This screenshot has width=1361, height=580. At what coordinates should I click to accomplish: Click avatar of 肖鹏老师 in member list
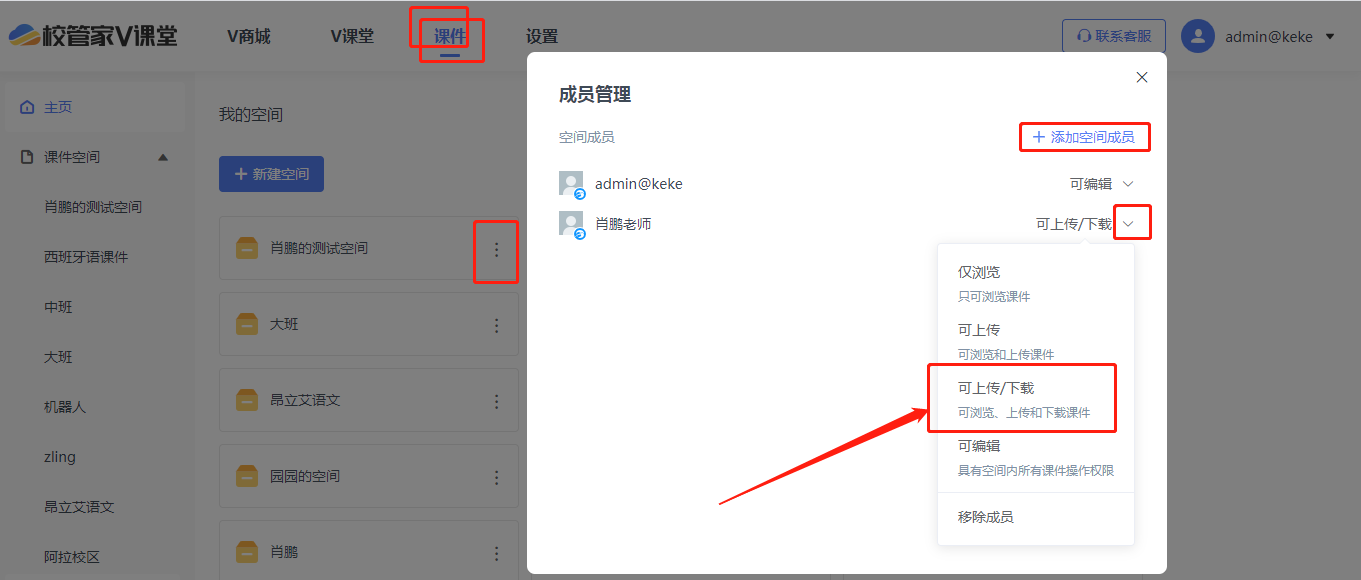[571, 224]
